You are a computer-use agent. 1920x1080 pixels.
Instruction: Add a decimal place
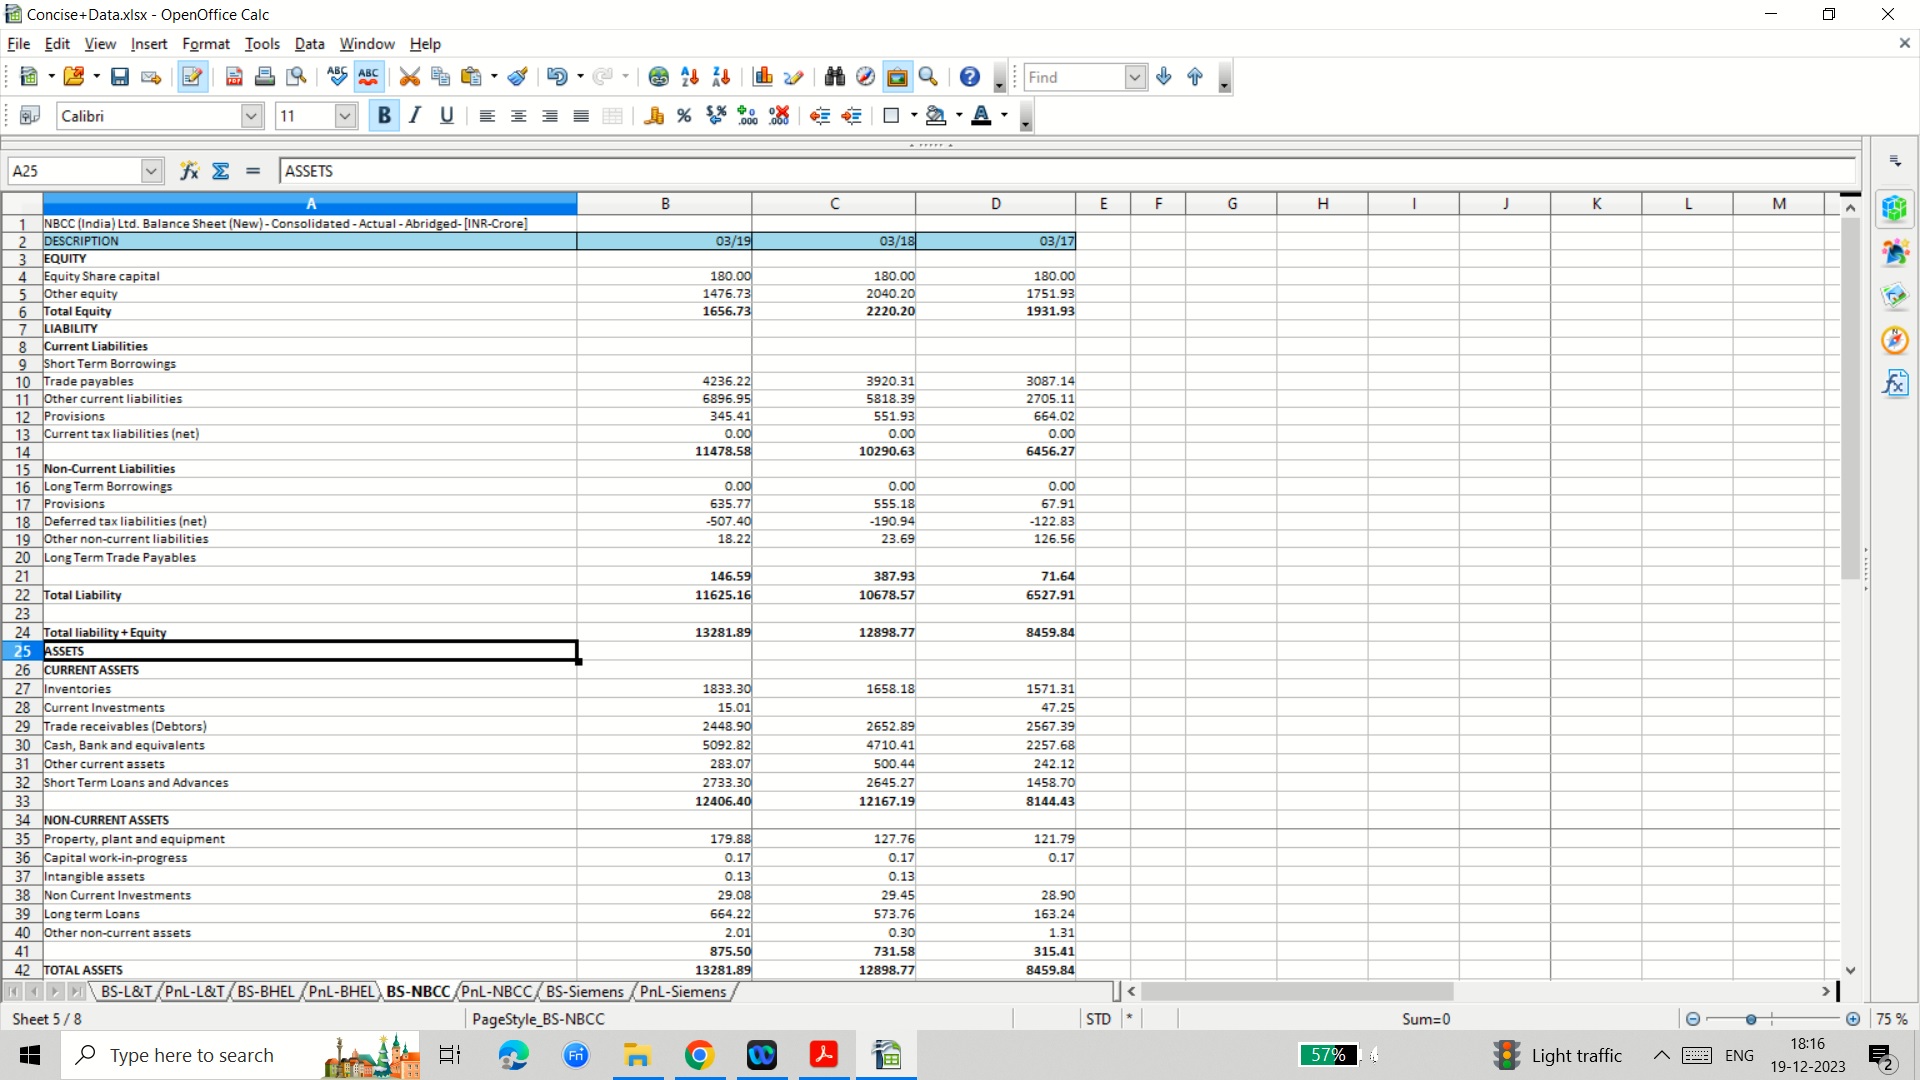748,116
